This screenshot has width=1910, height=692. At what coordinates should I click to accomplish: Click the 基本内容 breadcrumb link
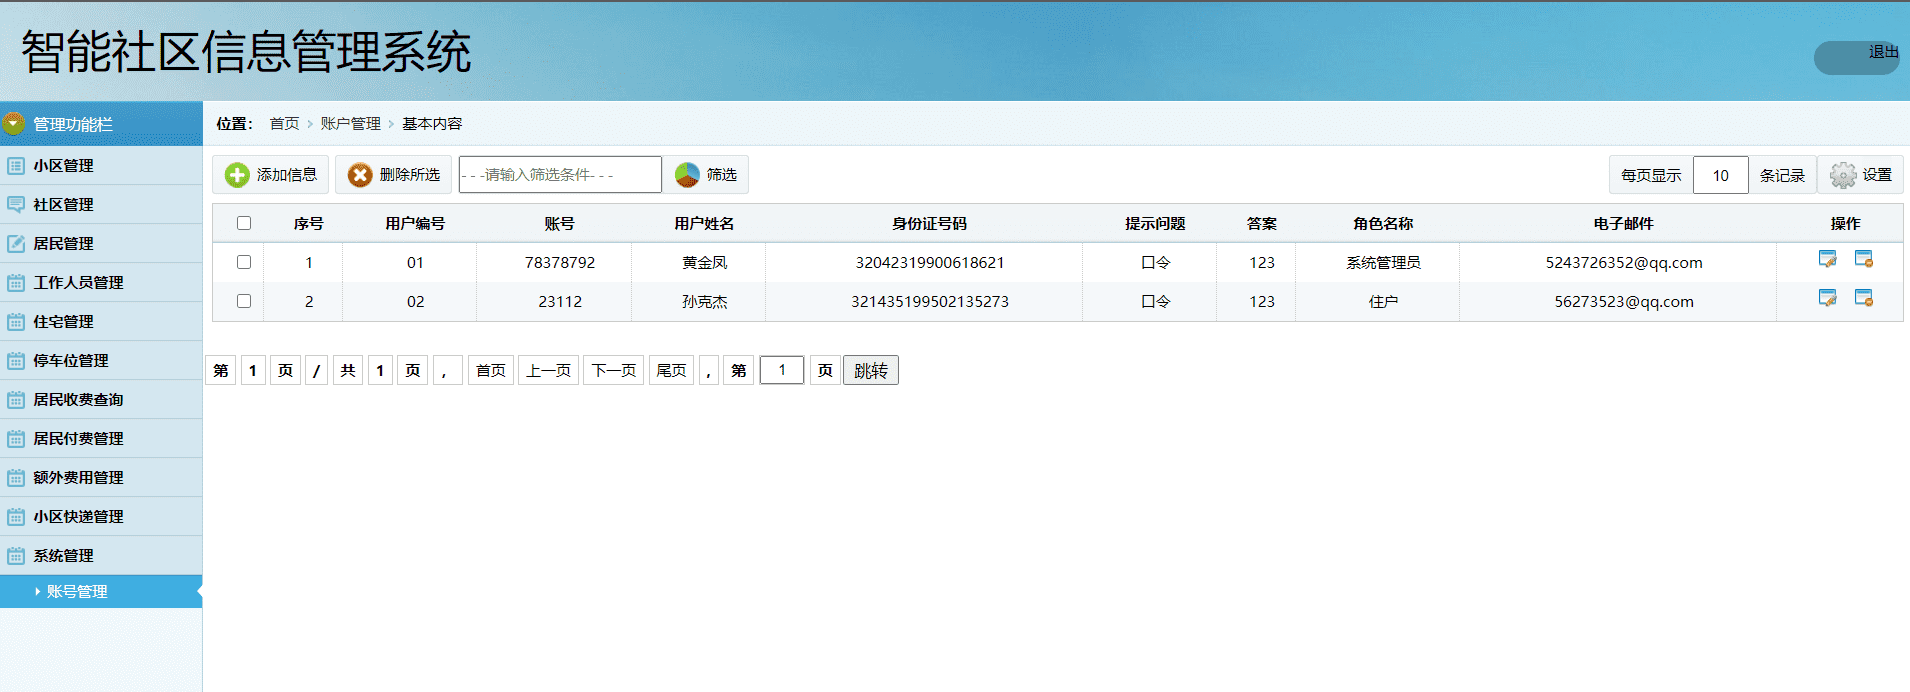coord(432,124)
